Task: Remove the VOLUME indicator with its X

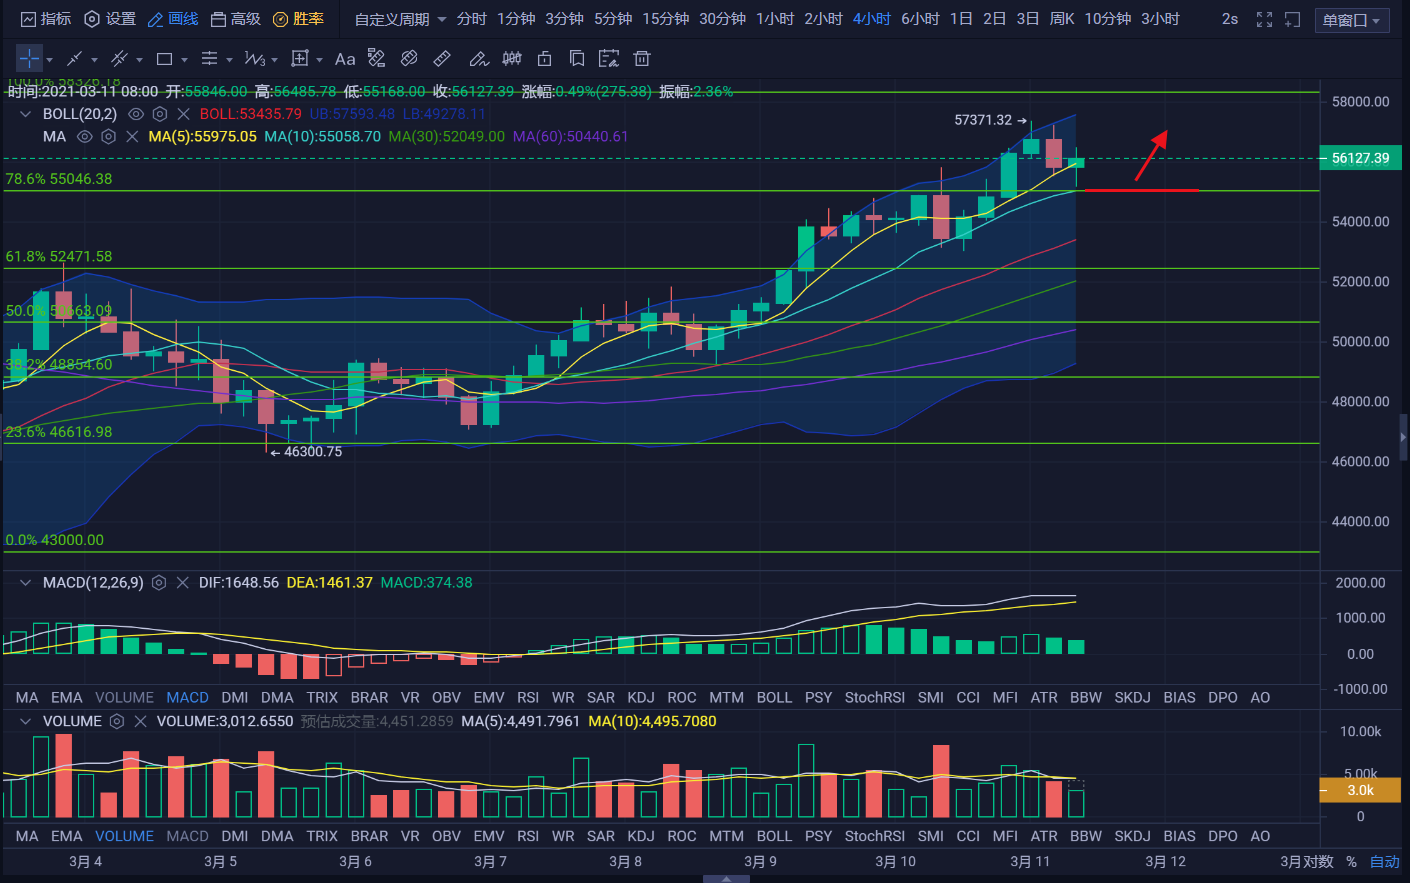Action: point(140,721)
